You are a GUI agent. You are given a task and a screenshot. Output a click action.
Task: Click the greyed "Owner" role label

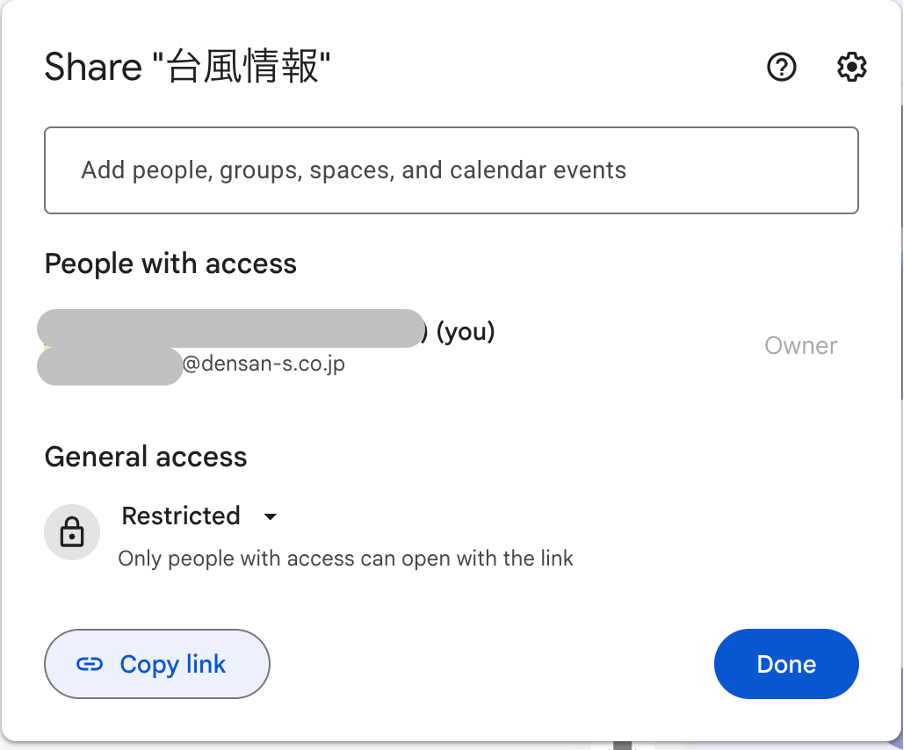800,346
